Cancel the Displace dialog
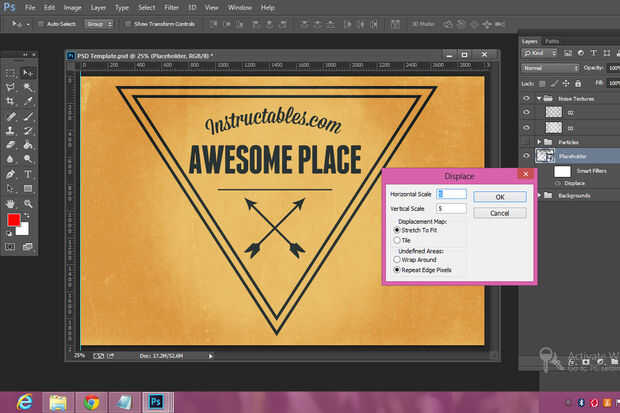Image resolution: width=620 pixels, height=413 pixels. 499,213
